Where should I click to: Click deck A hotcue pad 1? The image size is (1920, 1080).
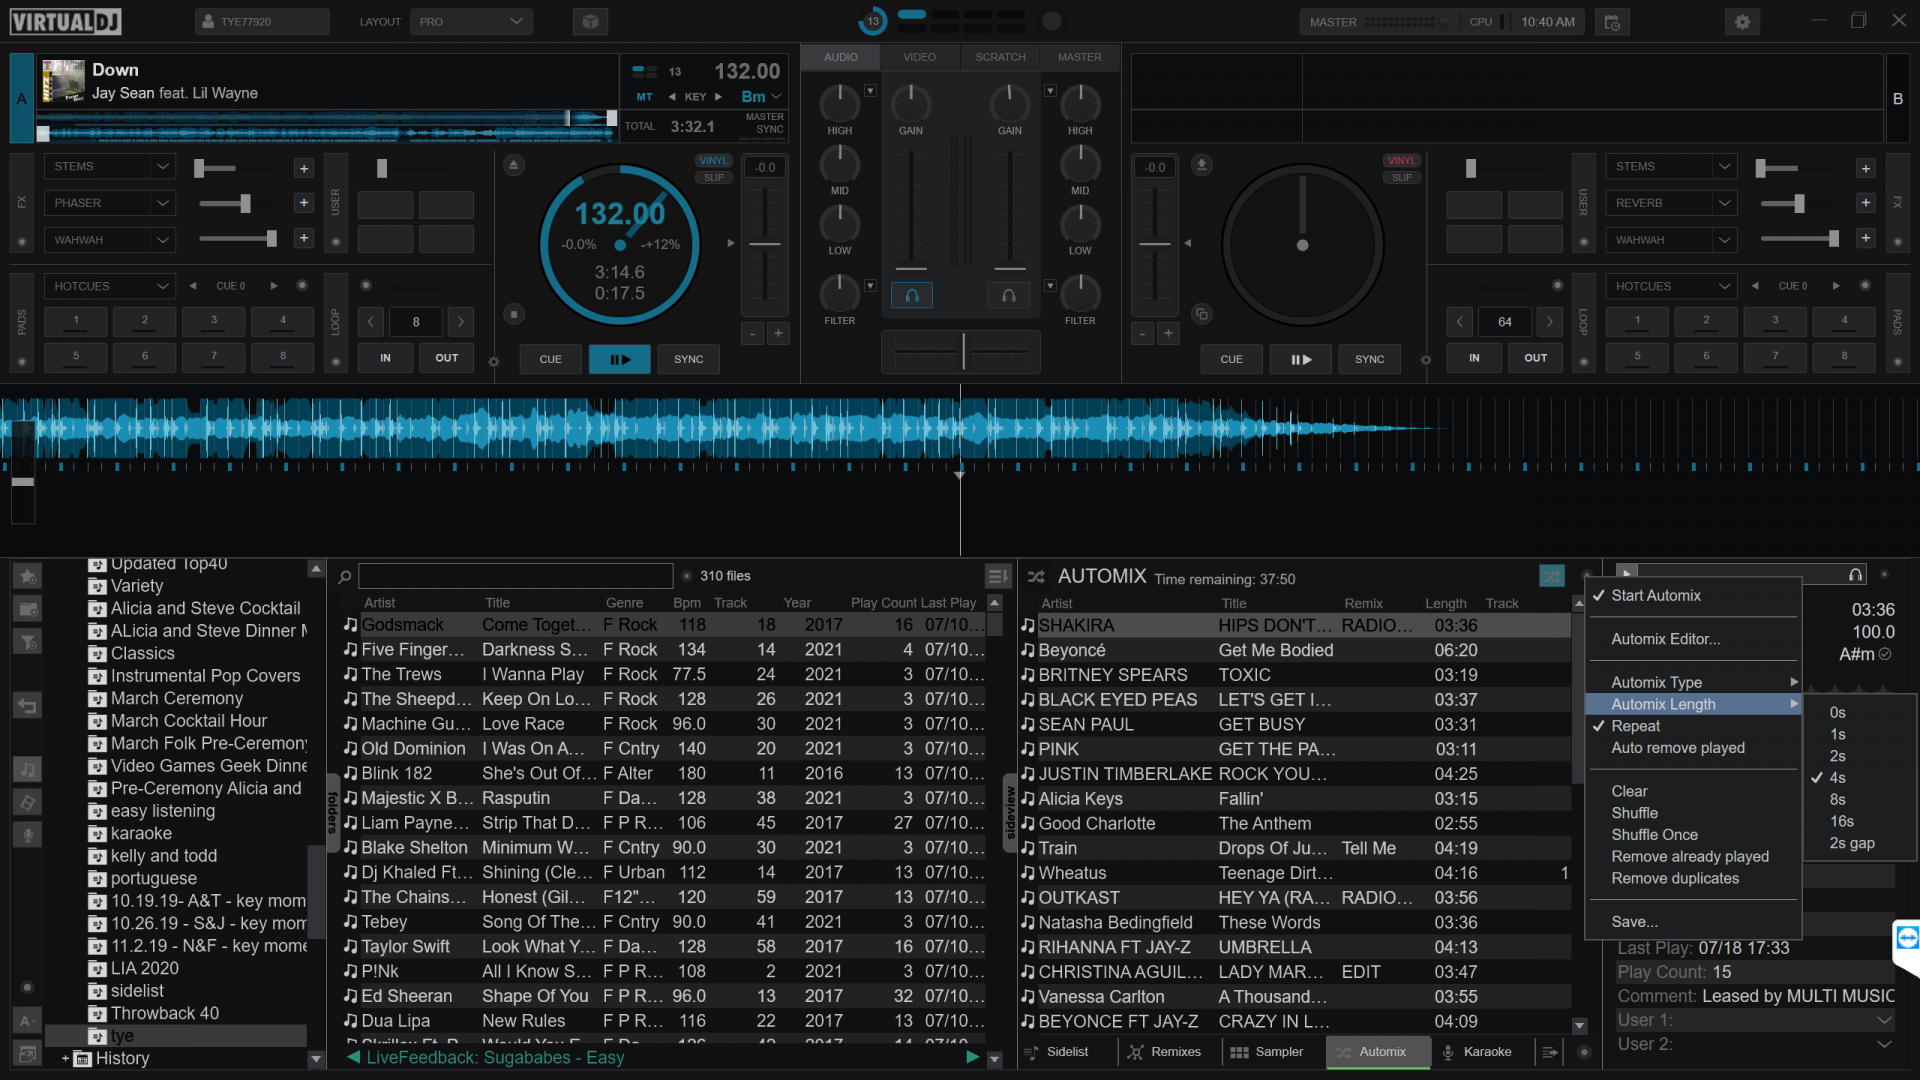pos(76,321)
